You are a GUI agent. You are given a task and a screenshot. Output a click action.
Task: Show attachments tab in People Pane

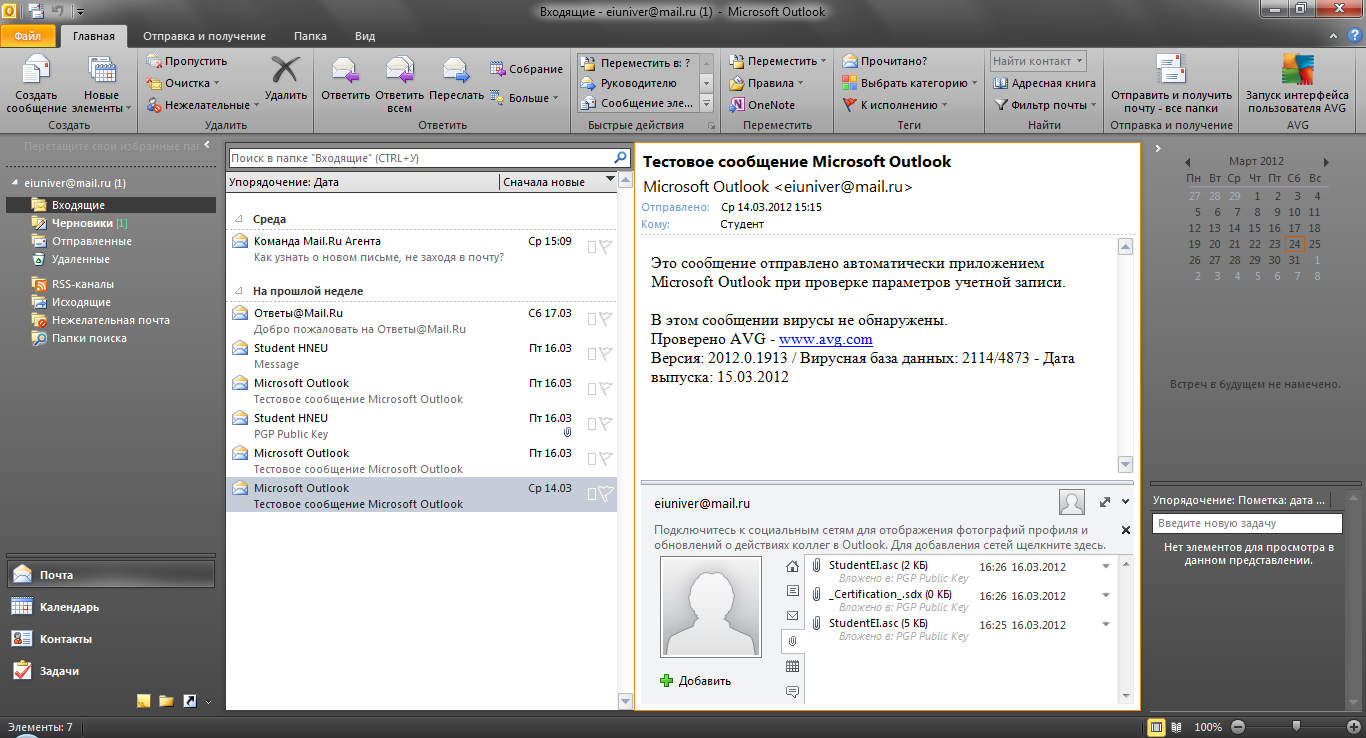793,640
